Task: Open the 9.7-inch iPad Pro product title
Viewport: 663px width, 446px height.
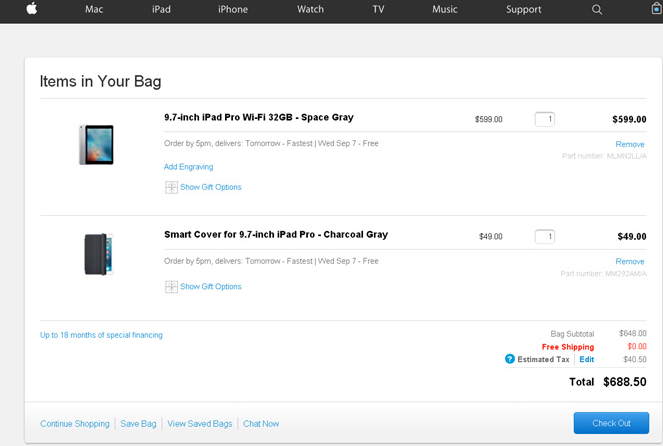Action: click(x=259, y=117)
